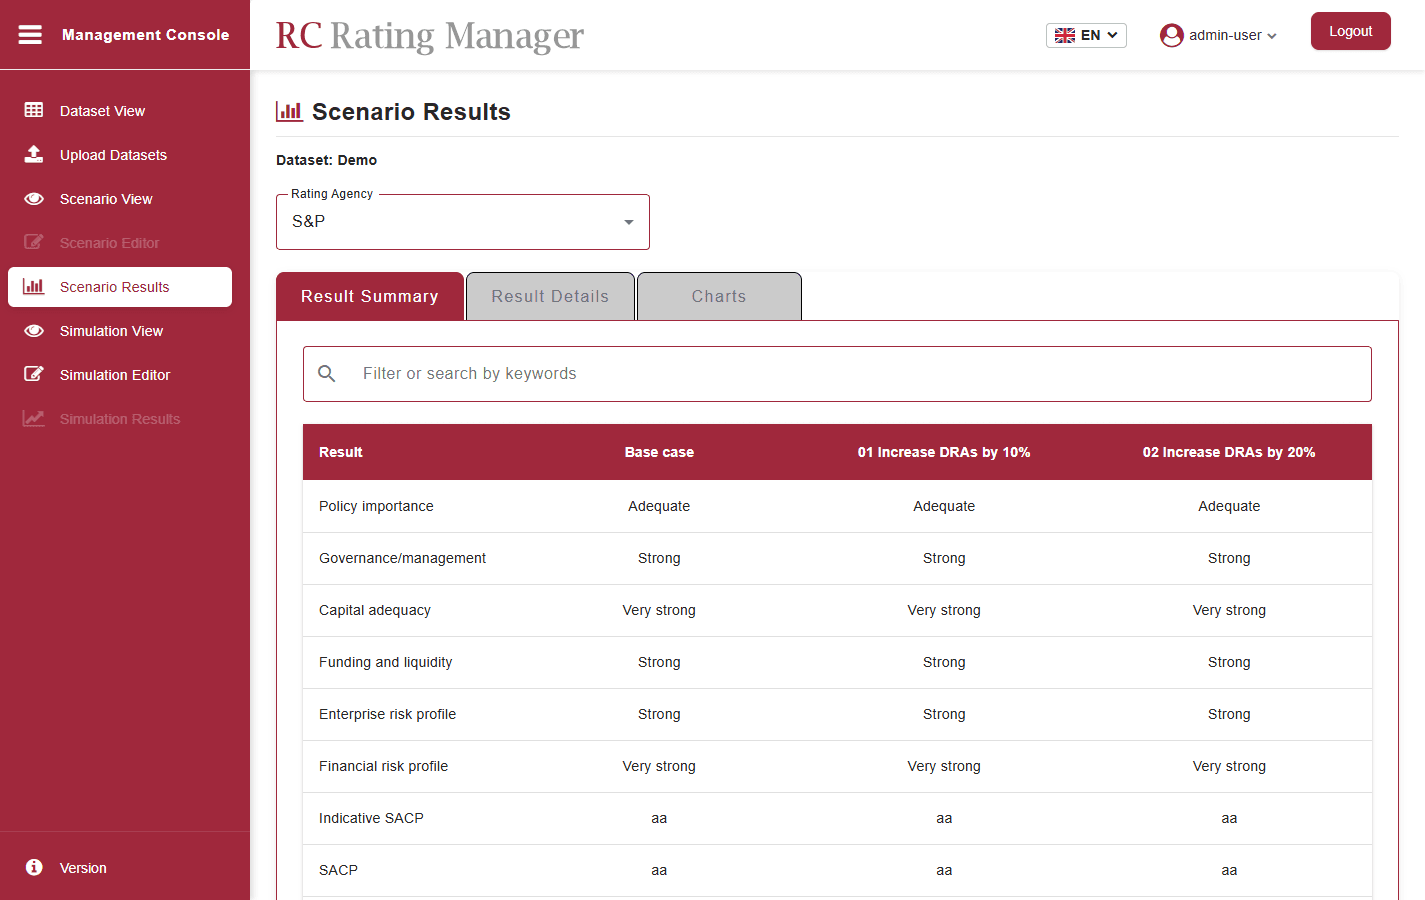Click the 02 Increase DRAs by 20% header

point(1229,452)
